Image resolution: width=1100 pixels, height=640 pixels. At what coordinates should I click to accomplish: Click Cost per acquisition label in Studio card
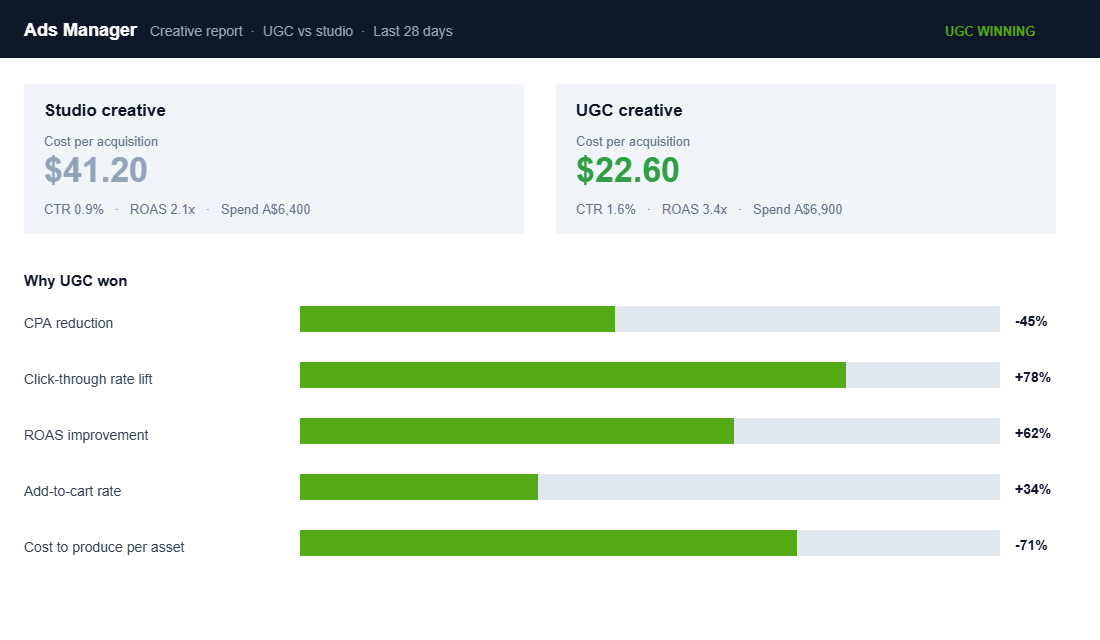coord(101,142)
